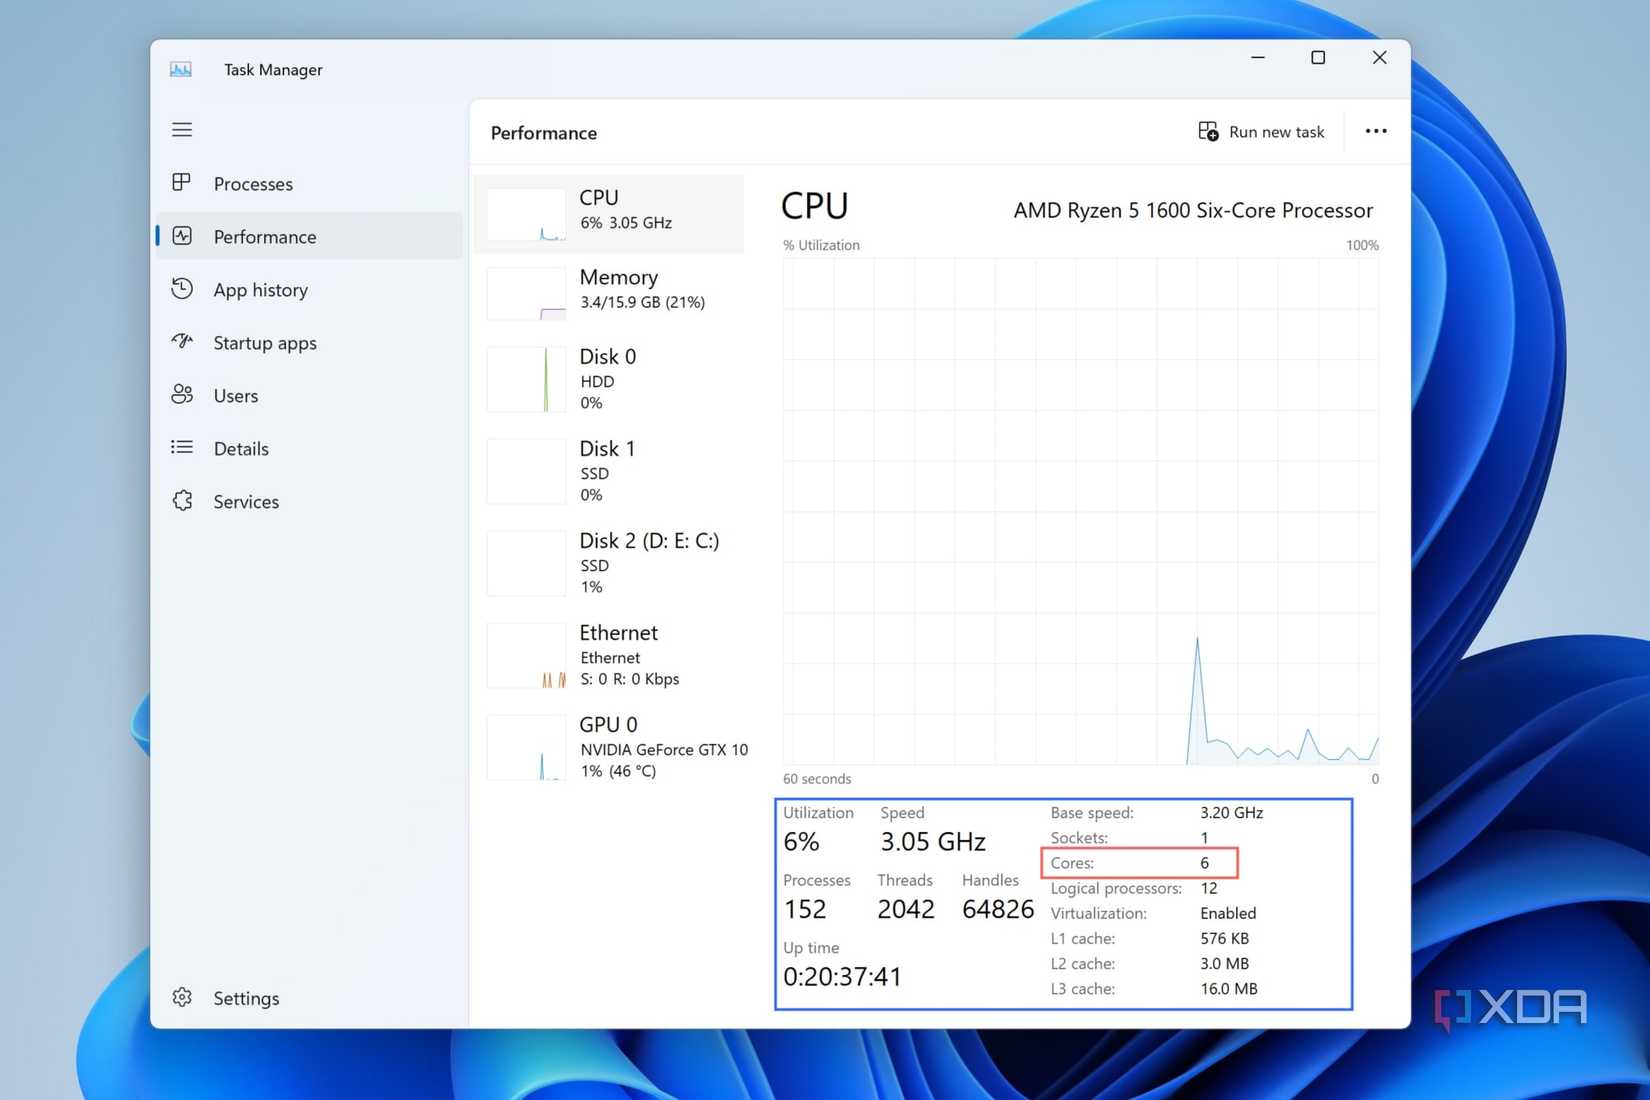Select the Services puzzle-piece icon
This screenshot has width=1650, height=1100.
(x=182, y=501)
